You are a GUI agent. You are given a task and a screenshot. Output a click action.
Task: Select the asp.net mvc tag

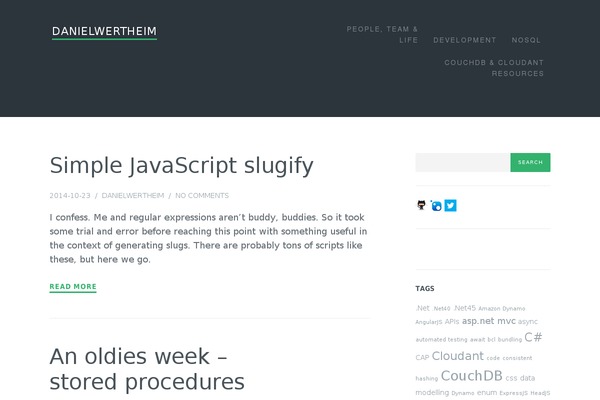tap(489, 321)
